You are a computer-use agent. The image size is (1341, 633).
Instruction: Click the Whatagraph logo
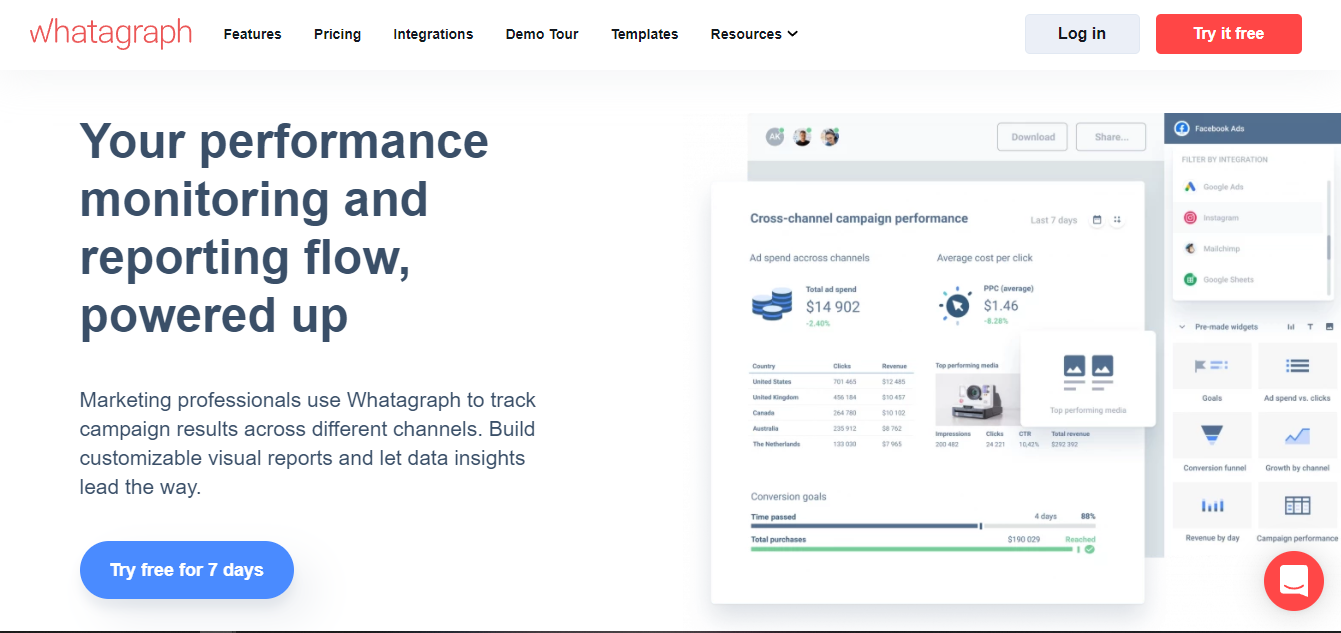pos(111,34)
